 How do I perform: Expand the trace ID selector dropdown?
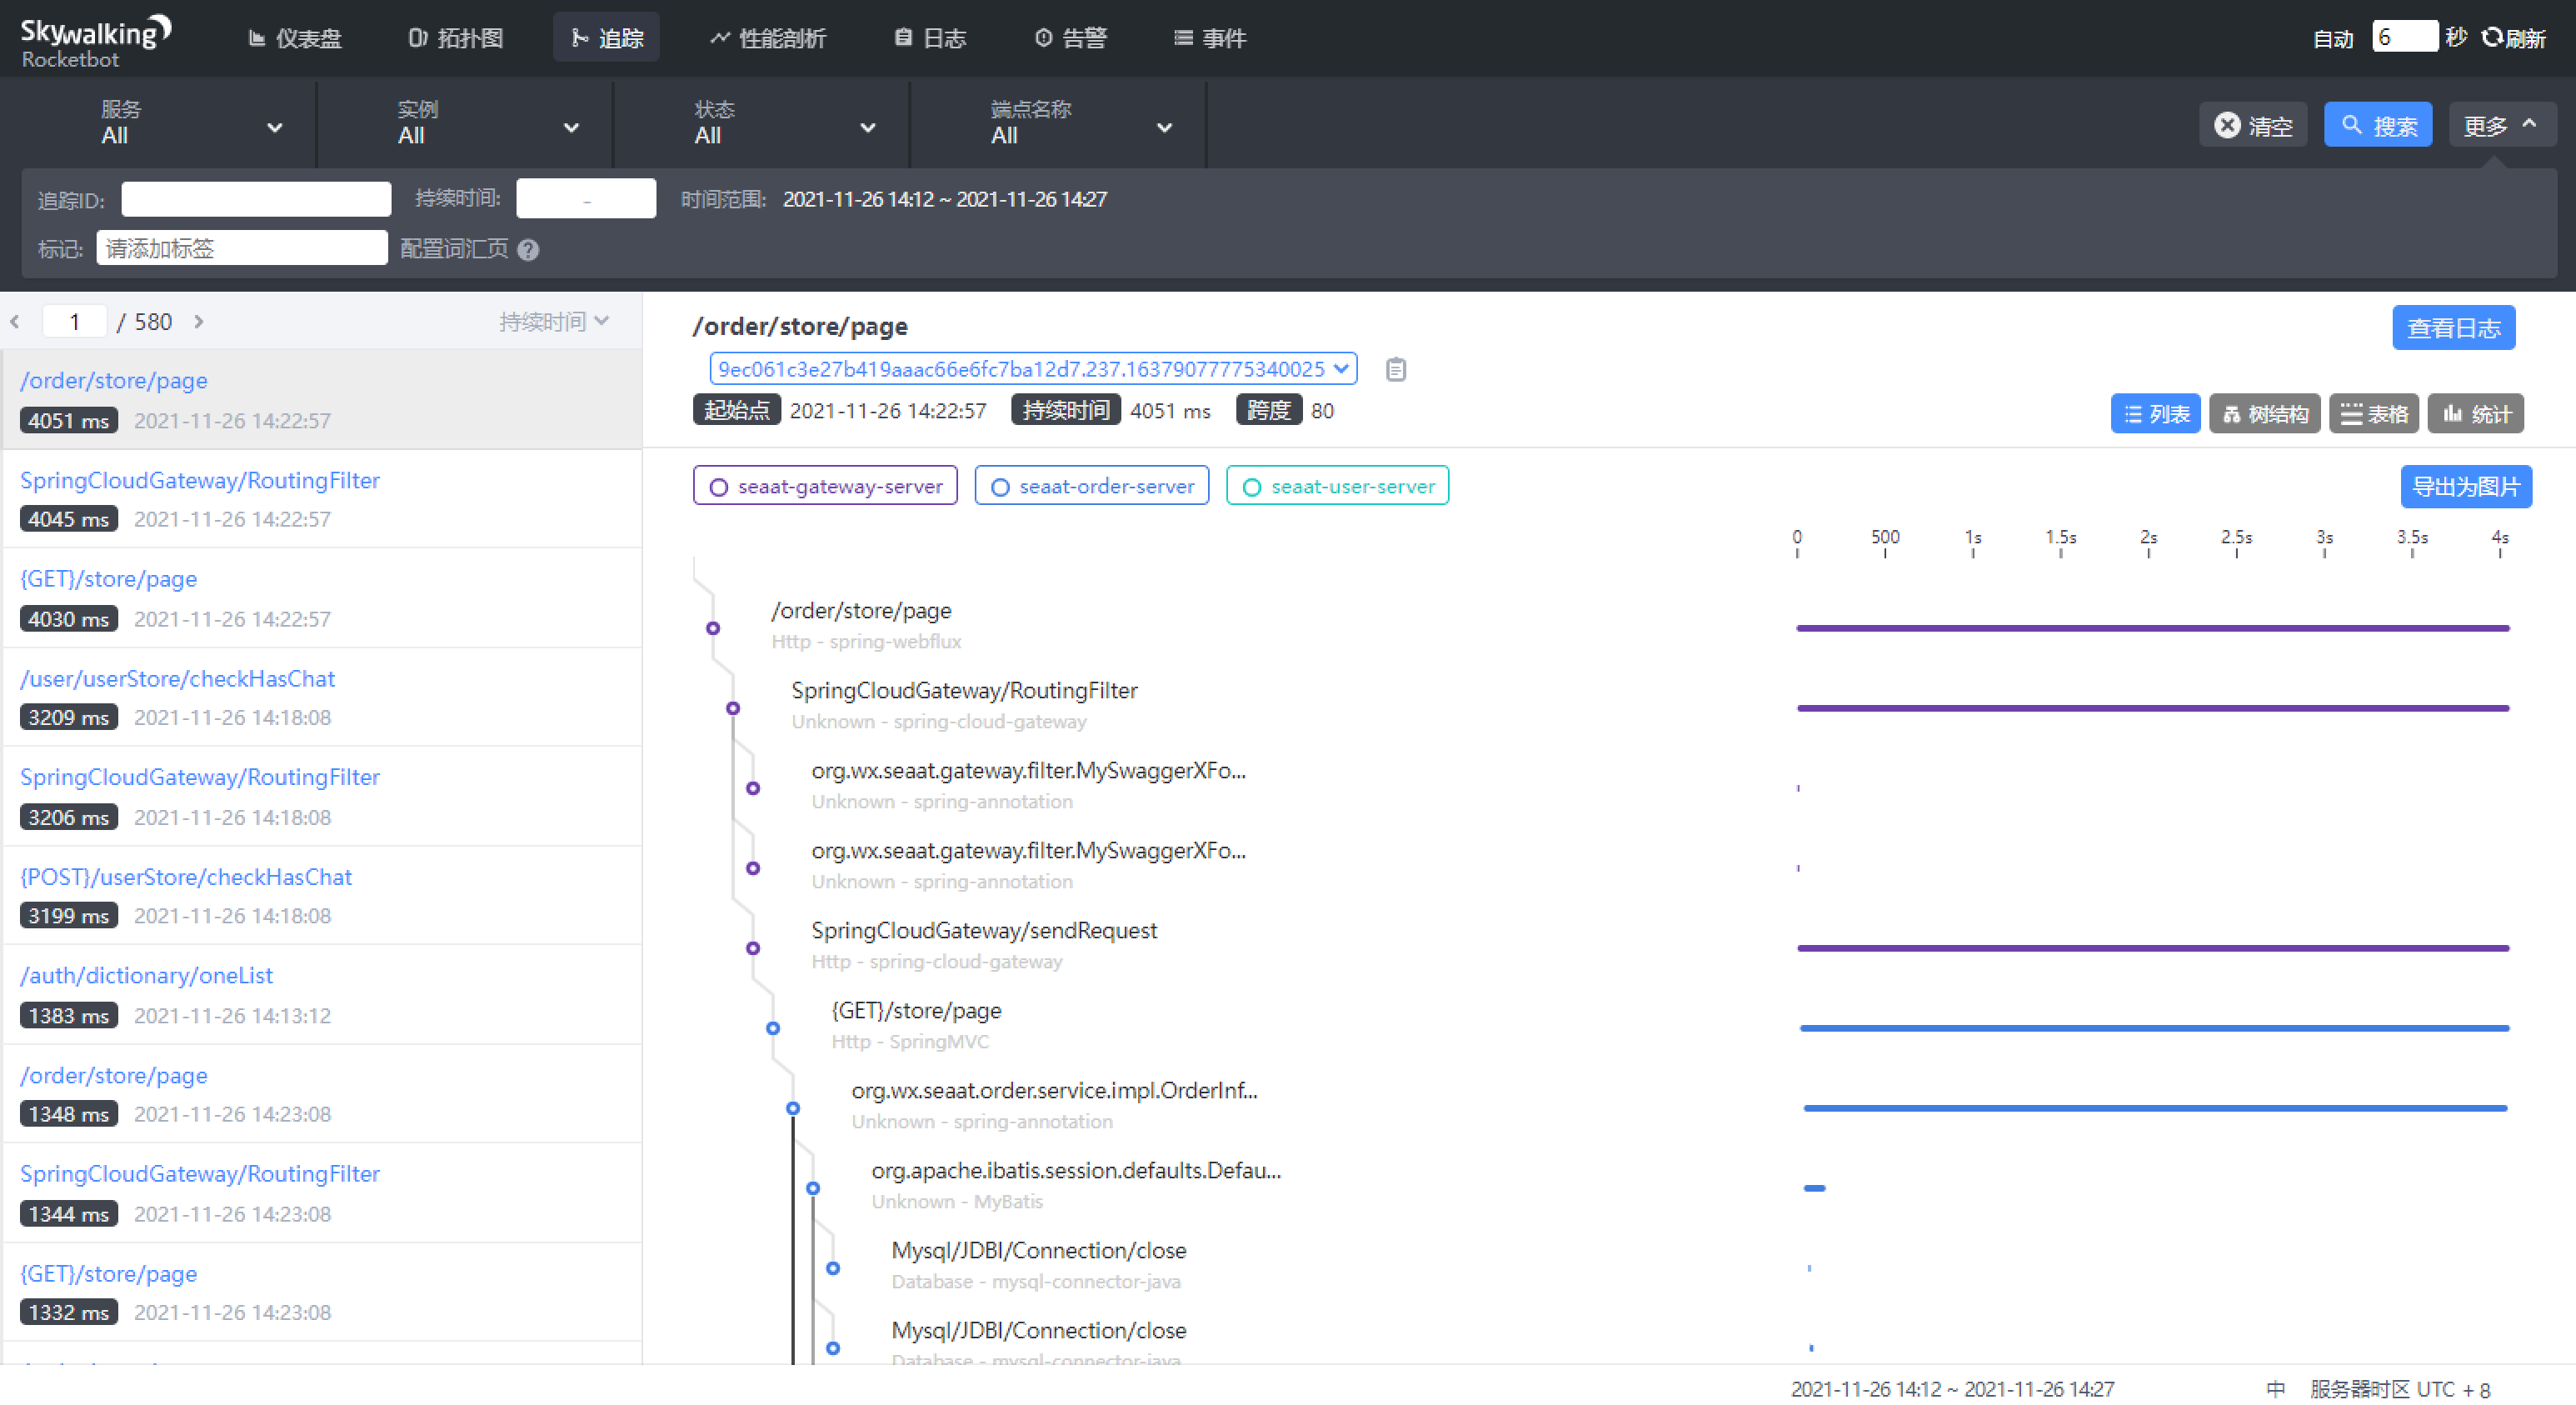tap(1033, 369)
